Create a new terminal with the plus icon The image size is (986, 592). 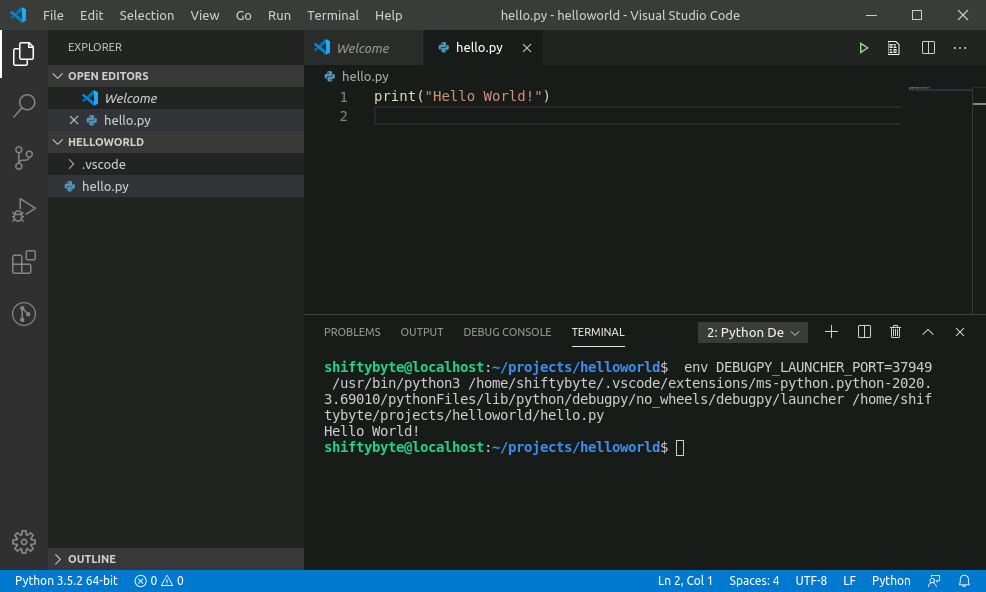pos(831,332)
